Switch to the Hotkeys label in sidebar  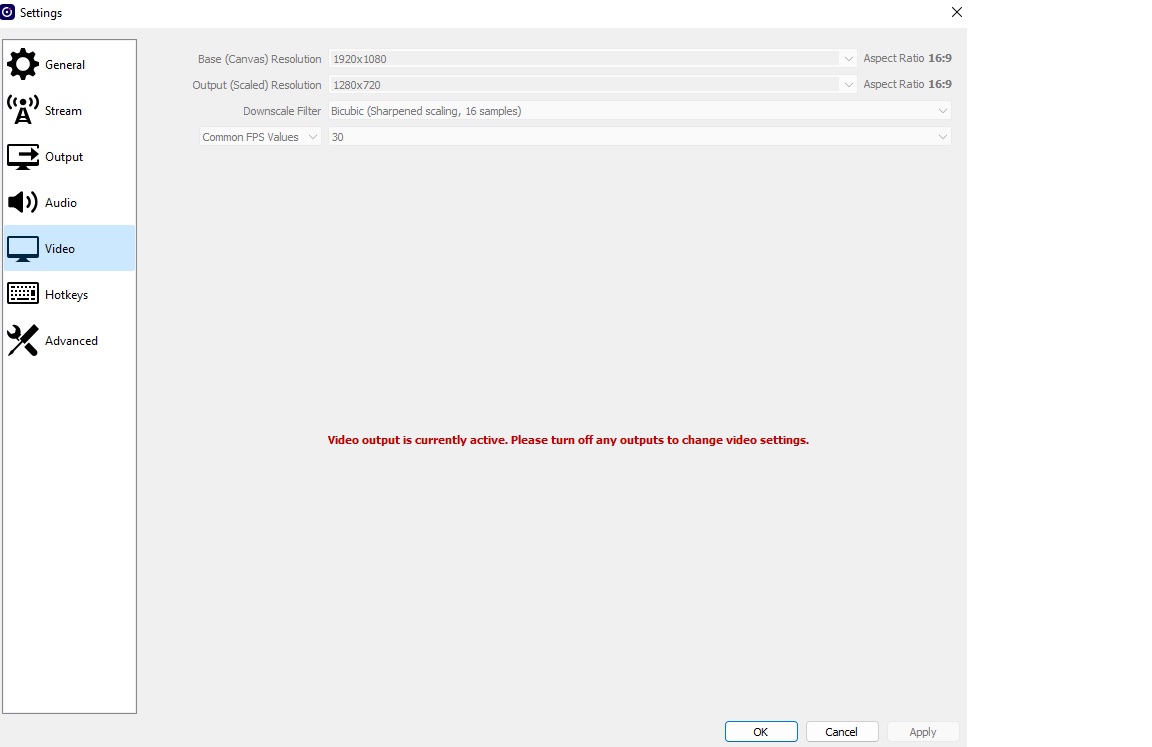[66, 295]
